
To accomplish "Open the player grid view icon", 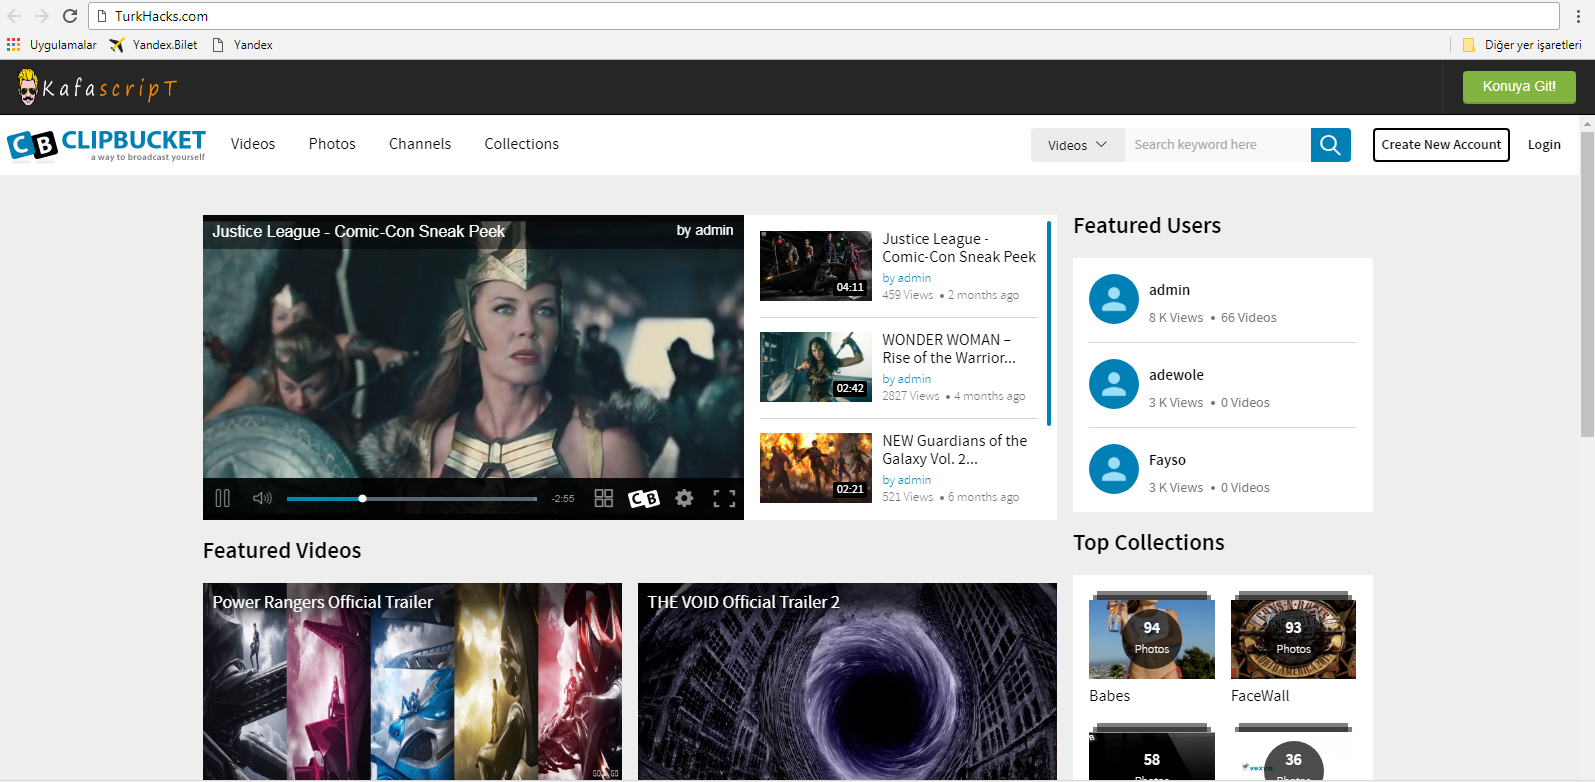I will [x=604, y=498].
